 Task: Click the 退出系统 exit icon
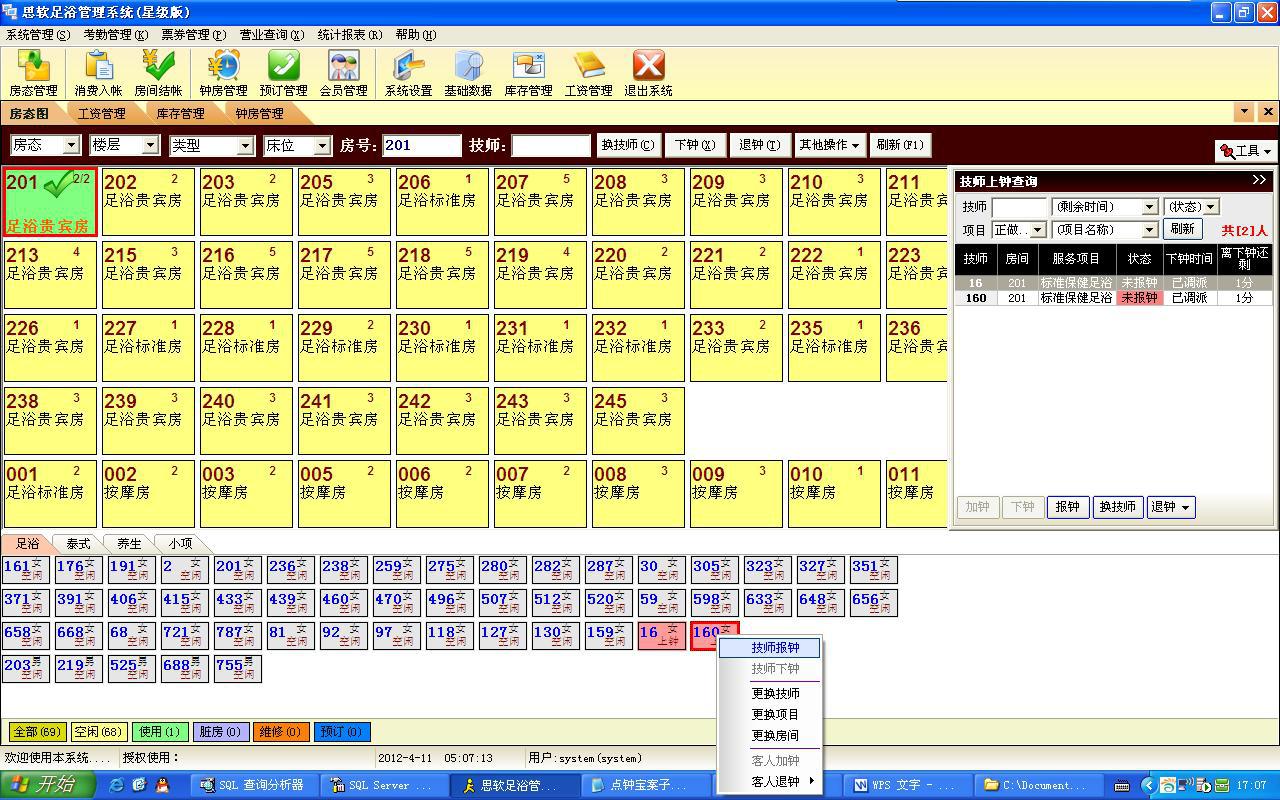tap(648, 73)
